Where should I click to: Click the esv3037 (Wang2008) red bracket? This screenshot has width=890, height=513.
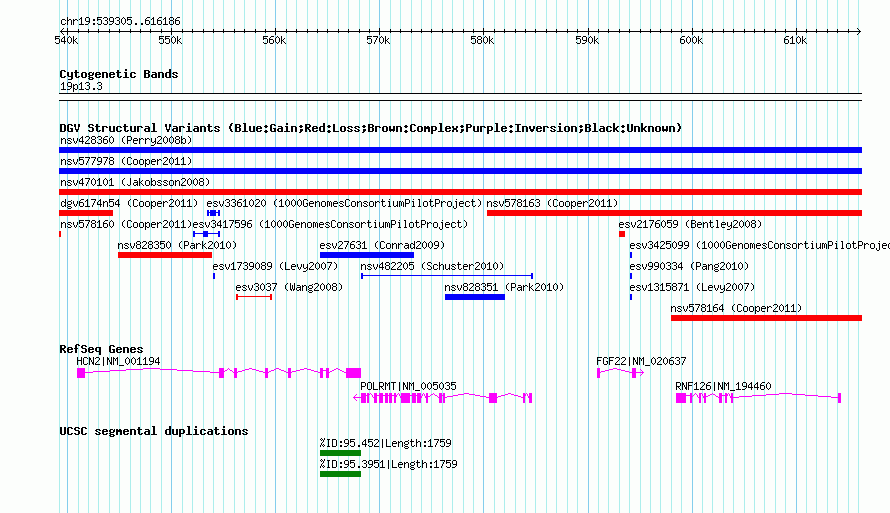[x=254, y=297]
